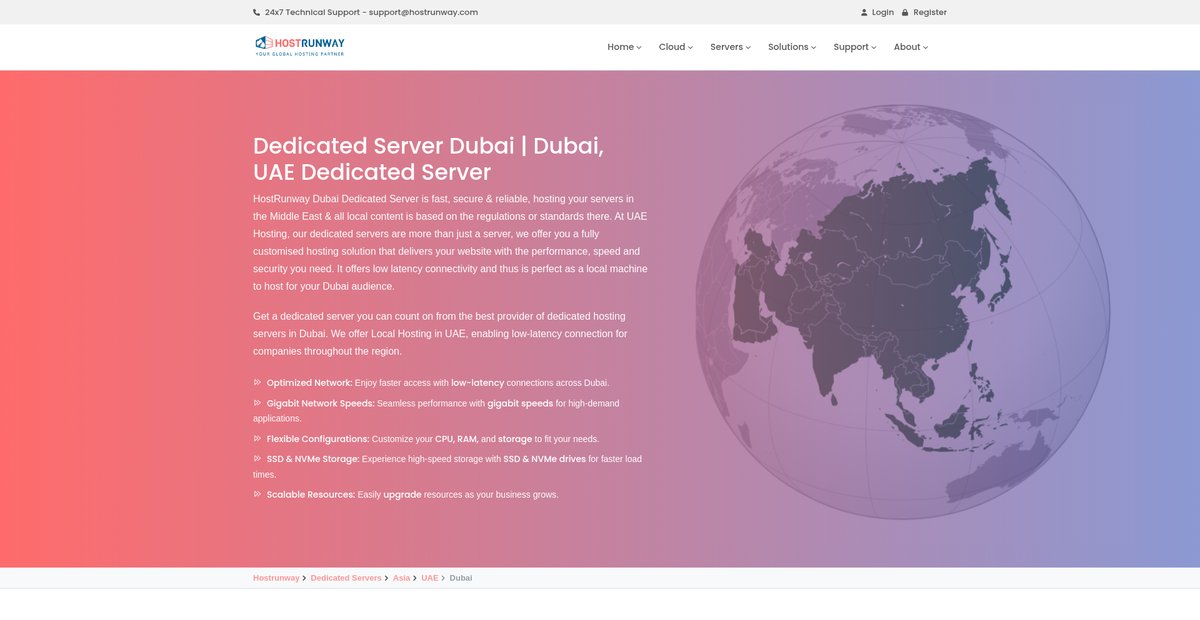The width and height of the screenshot is (1200, 620).
Task: Click the bold "low-latency" text
Action: pos(478,383)
